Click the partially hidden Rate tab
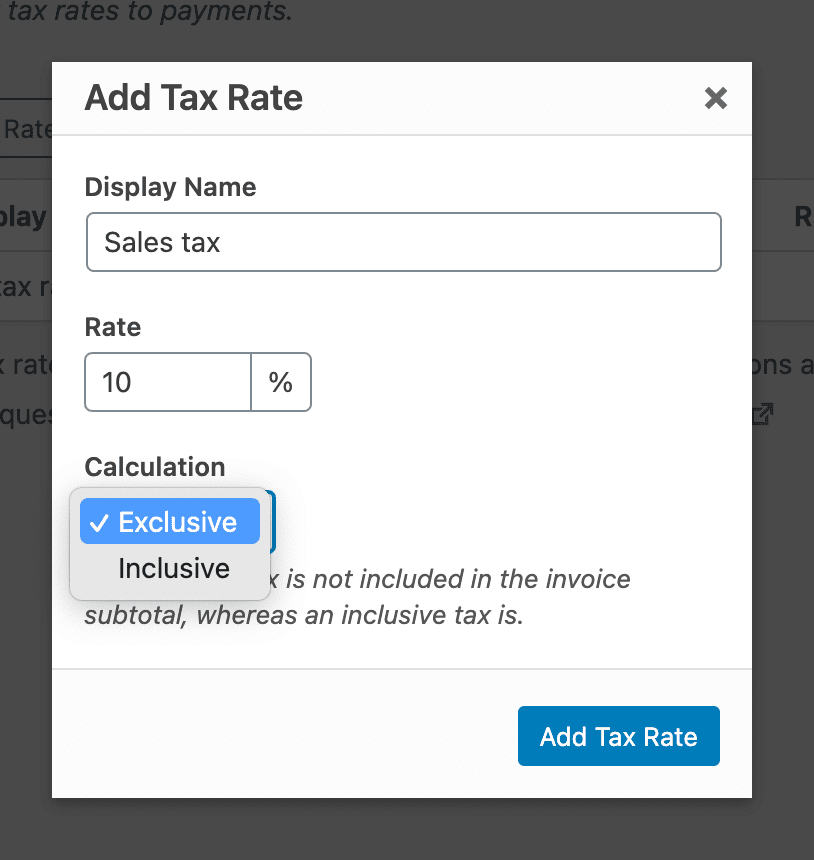The height and width of the screenshot is (860, 814). (27, 129)
